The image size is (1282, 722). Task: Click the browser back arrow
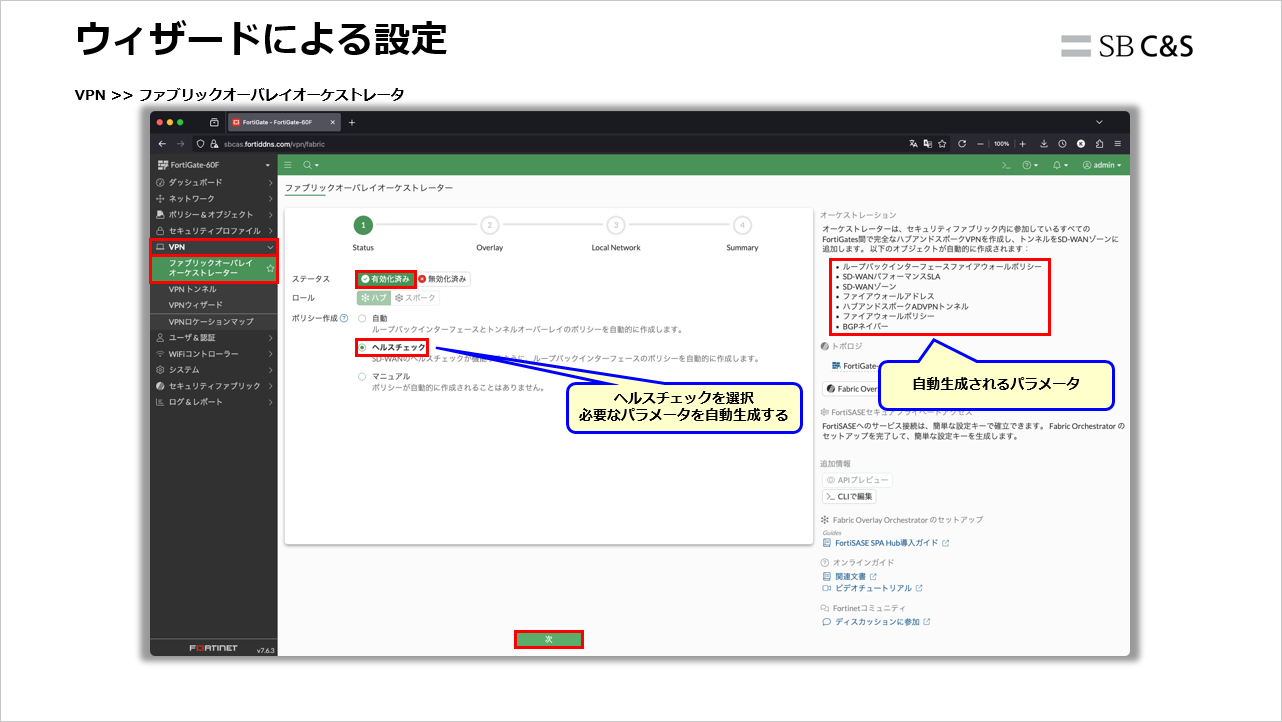click(x=163, y=143)
